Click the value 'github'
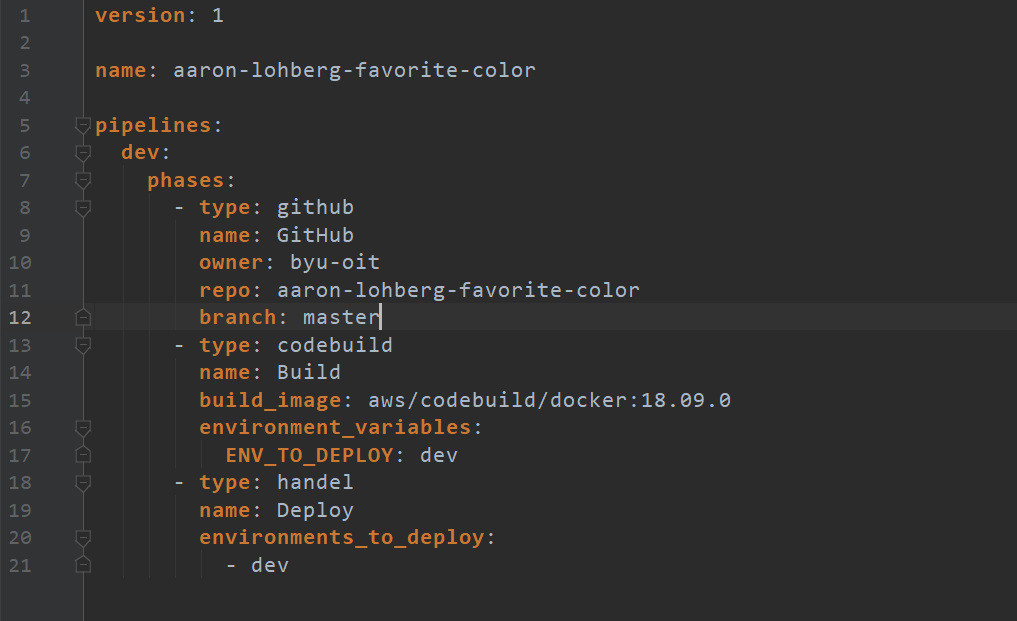The width and height of the screenshot is (1017, 621). (x=316, y=208)
